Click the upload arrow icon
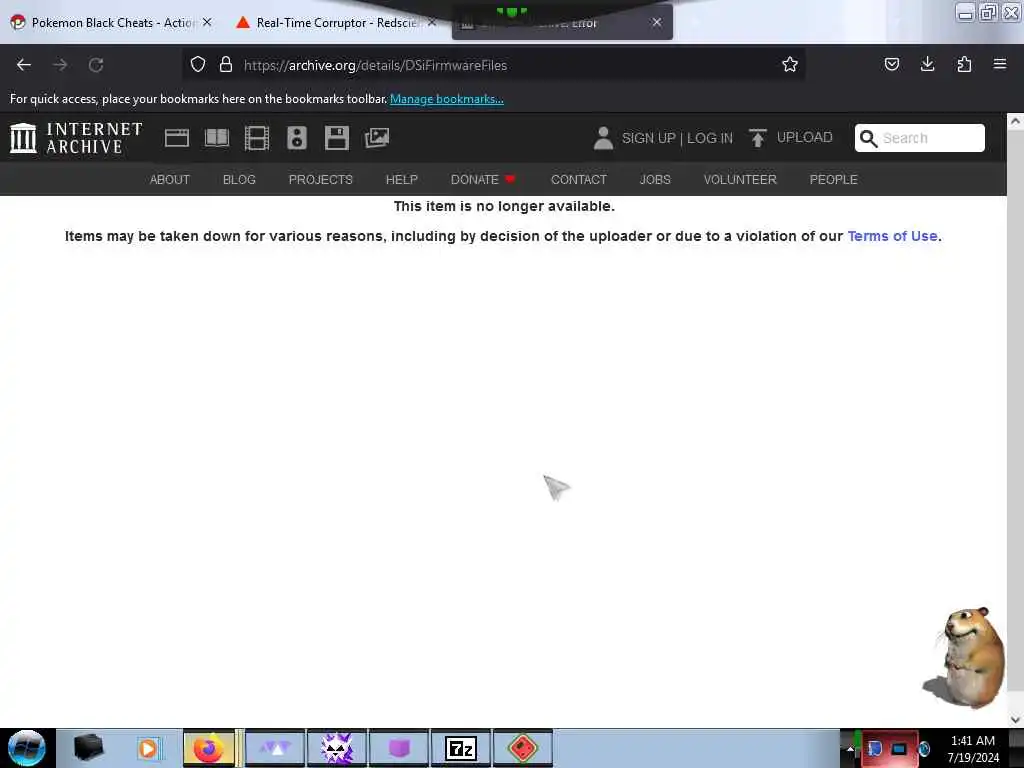The image size is (1024, 768). pos(758,138)
